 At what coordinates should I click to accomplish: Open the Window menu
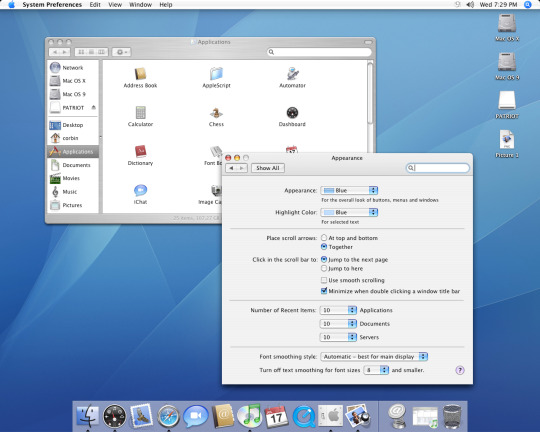coord(141,4)
